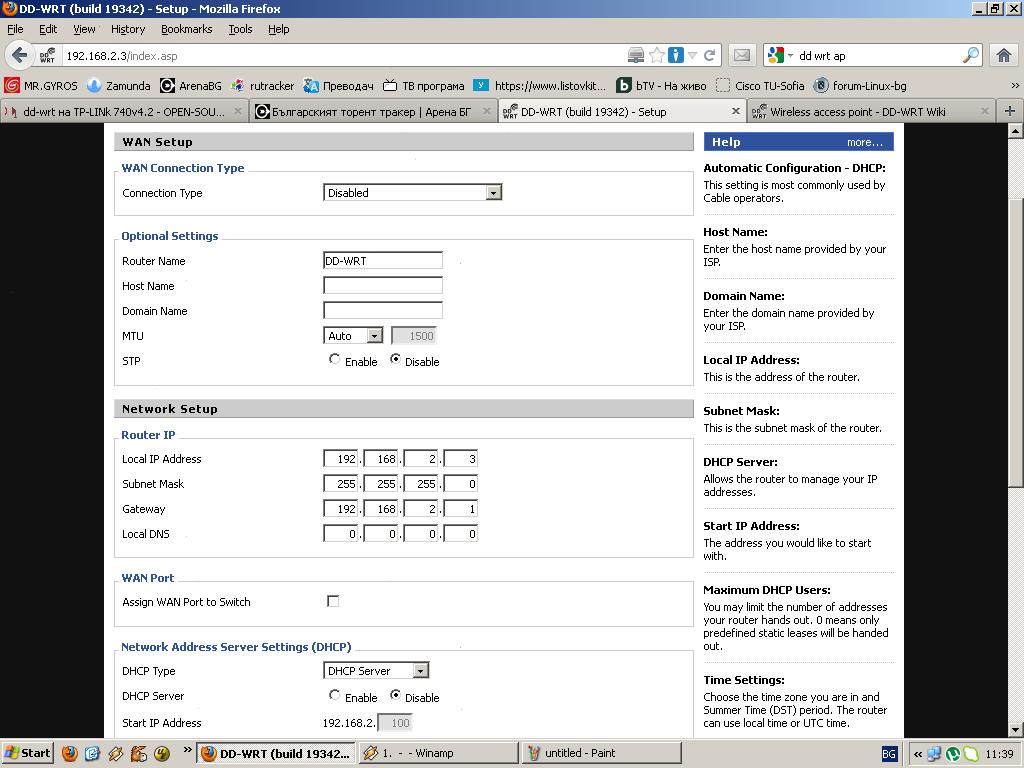This screenshot has width=1024, height=768.
Task: Click the vertical page scrollbar down arrow
Action: (1016, 729)
